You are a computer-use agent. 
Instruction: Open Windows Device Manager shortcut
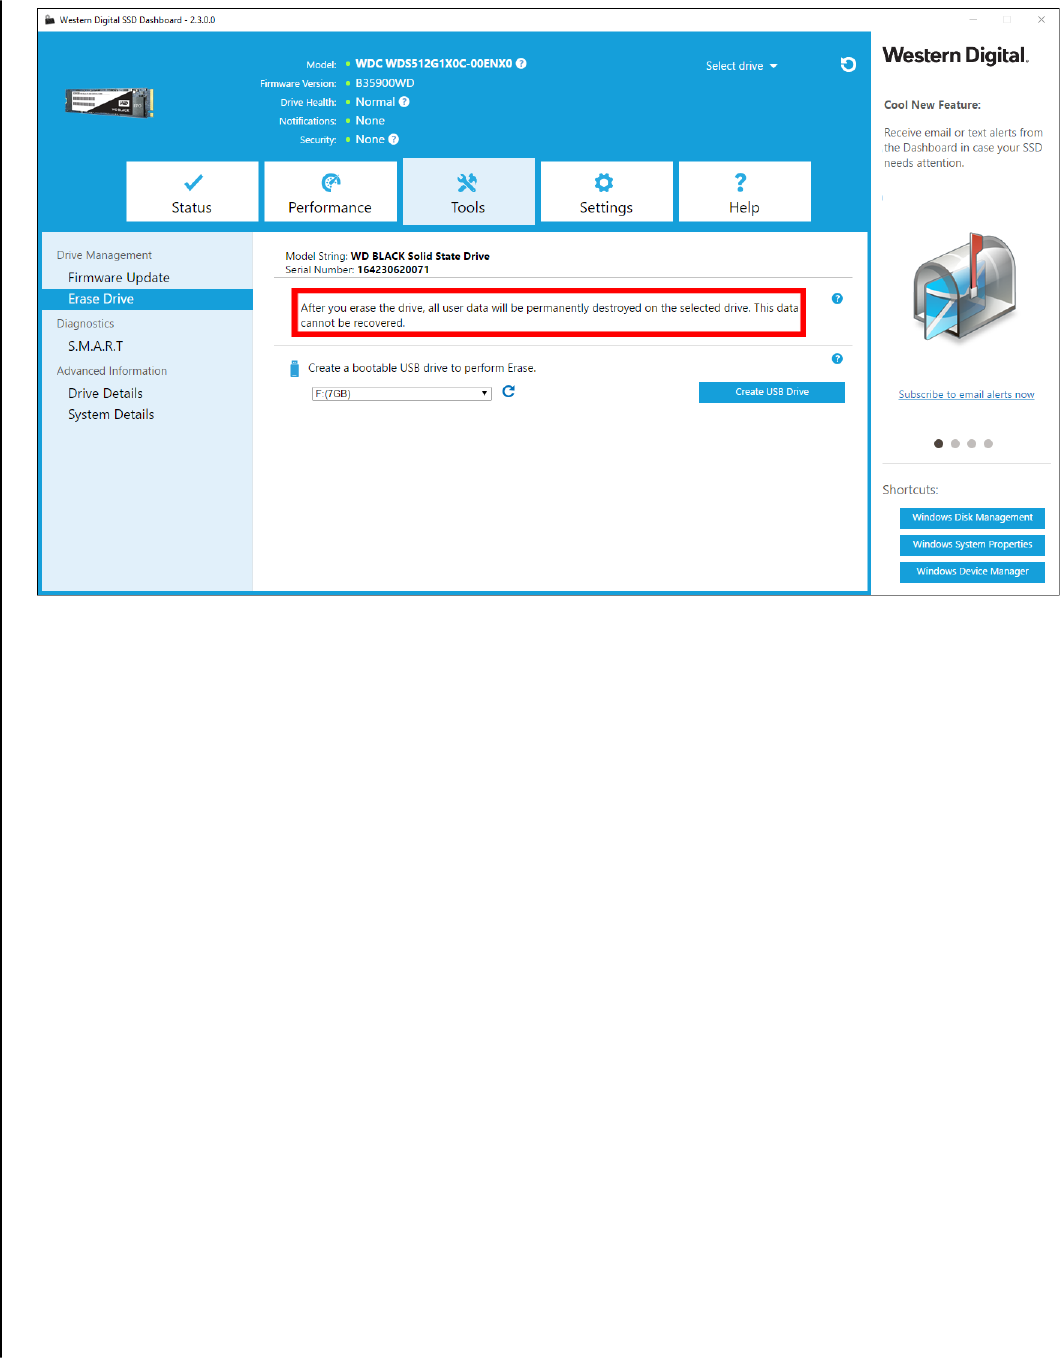(x=972, y=572)
